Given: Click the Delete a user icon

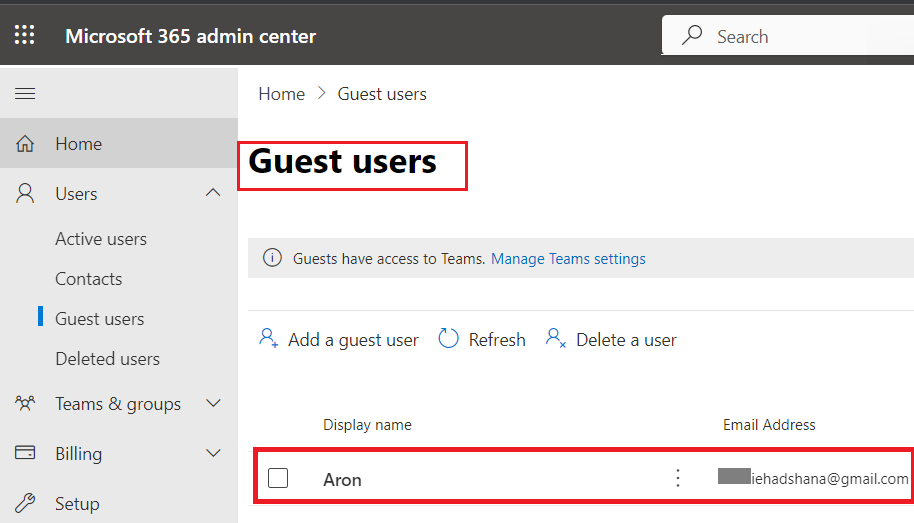Looking at the screenshot, I should [556, 338].
